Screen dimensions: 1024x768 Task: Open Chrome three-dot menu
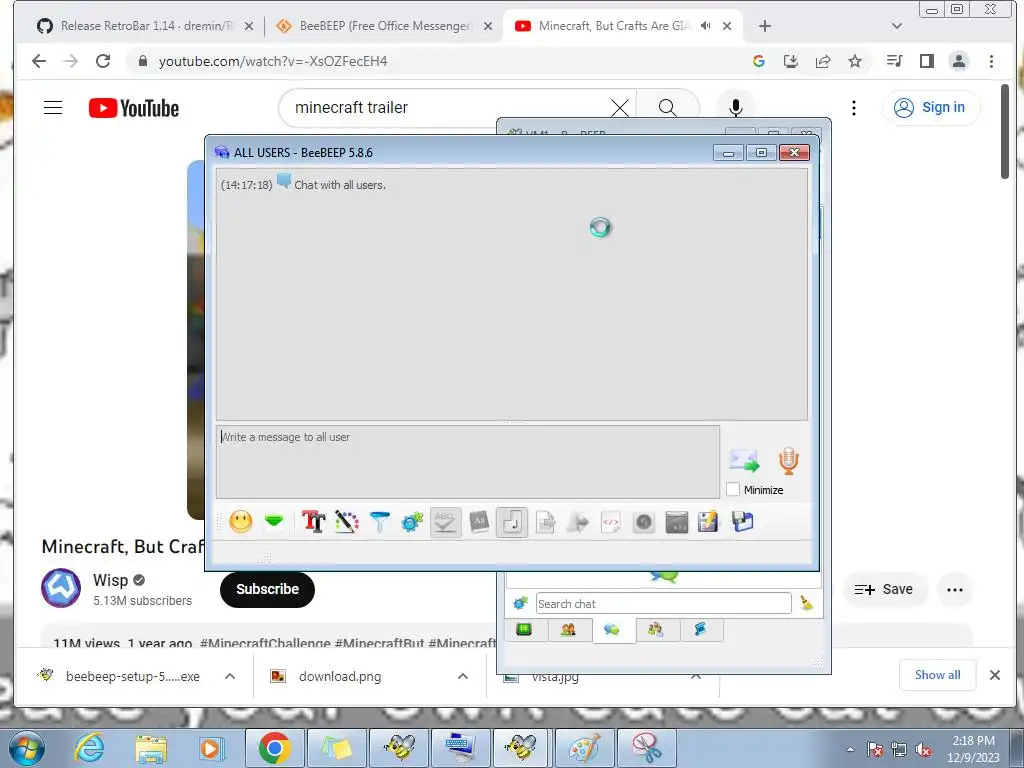(x=991, y=61)
